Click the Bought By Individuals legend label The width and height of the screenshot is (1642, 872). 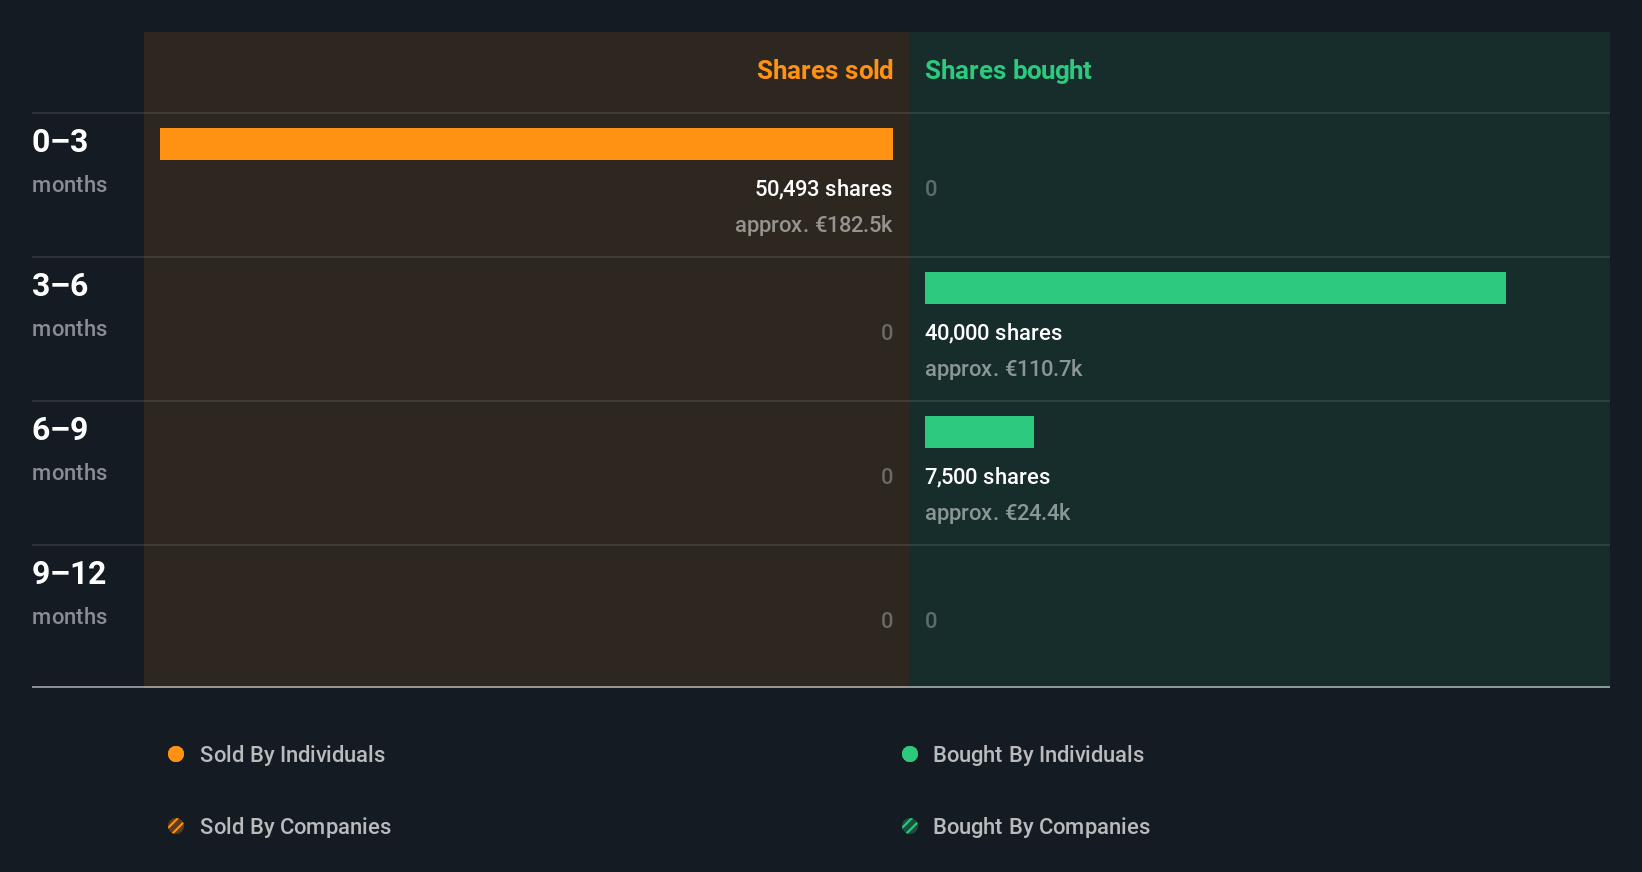[1038, 754]
